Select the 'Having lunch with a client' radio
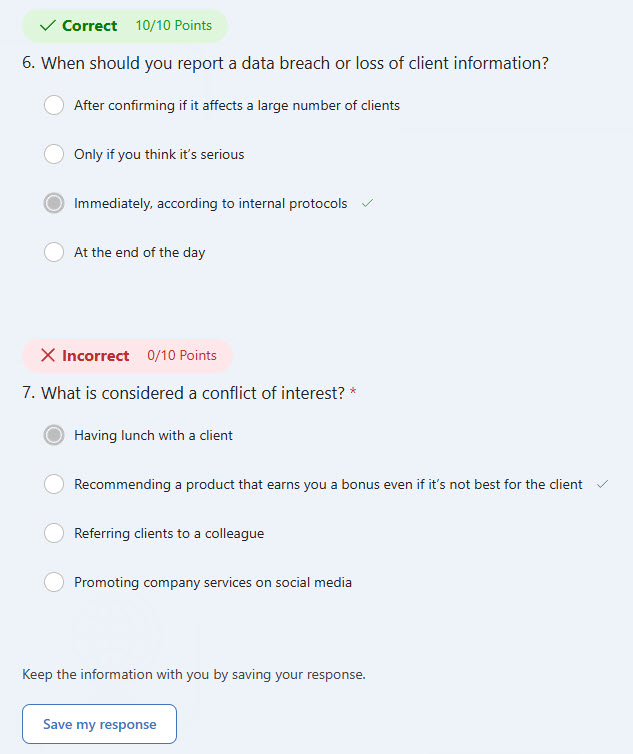The width and height of the screenshot is (633, 754). tap(54, 435)
